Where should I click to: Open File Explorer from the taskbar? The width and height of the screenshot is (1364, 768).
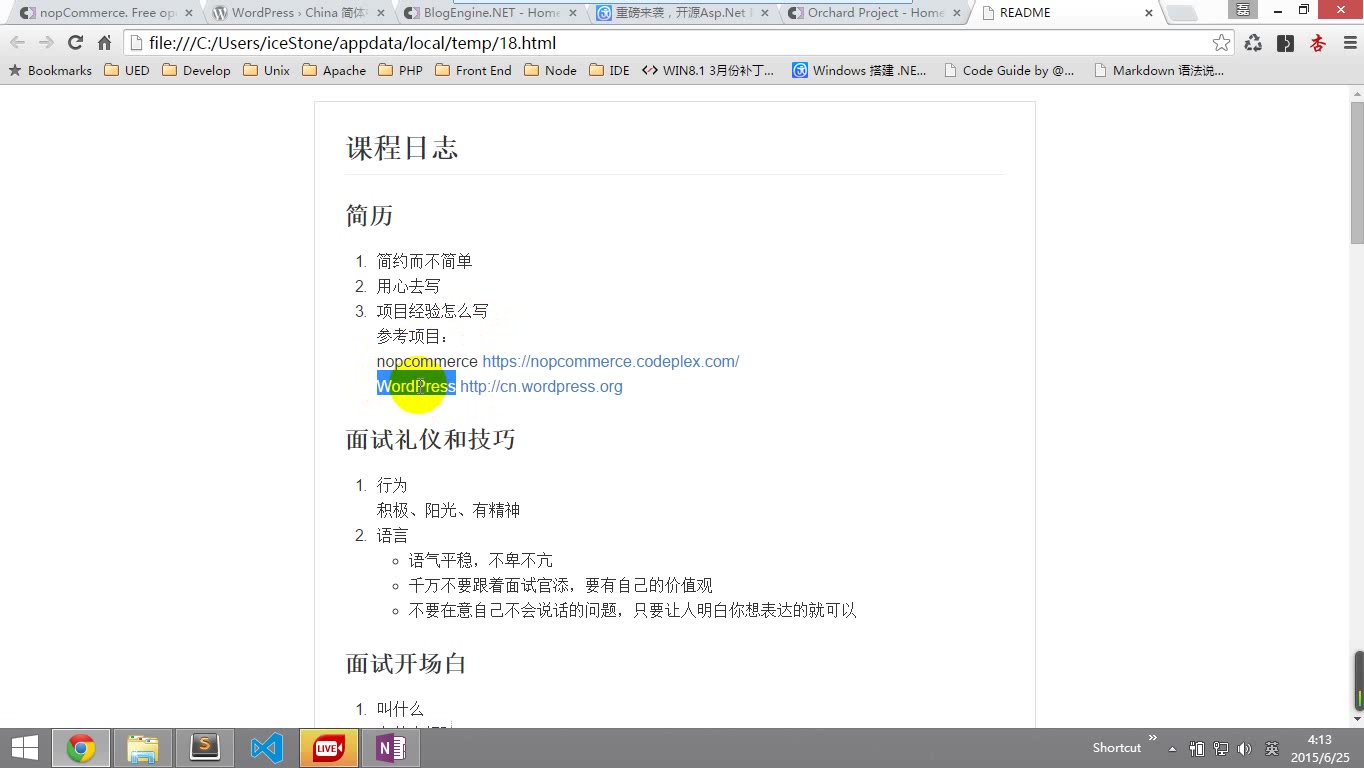click(x=143, y=748)
